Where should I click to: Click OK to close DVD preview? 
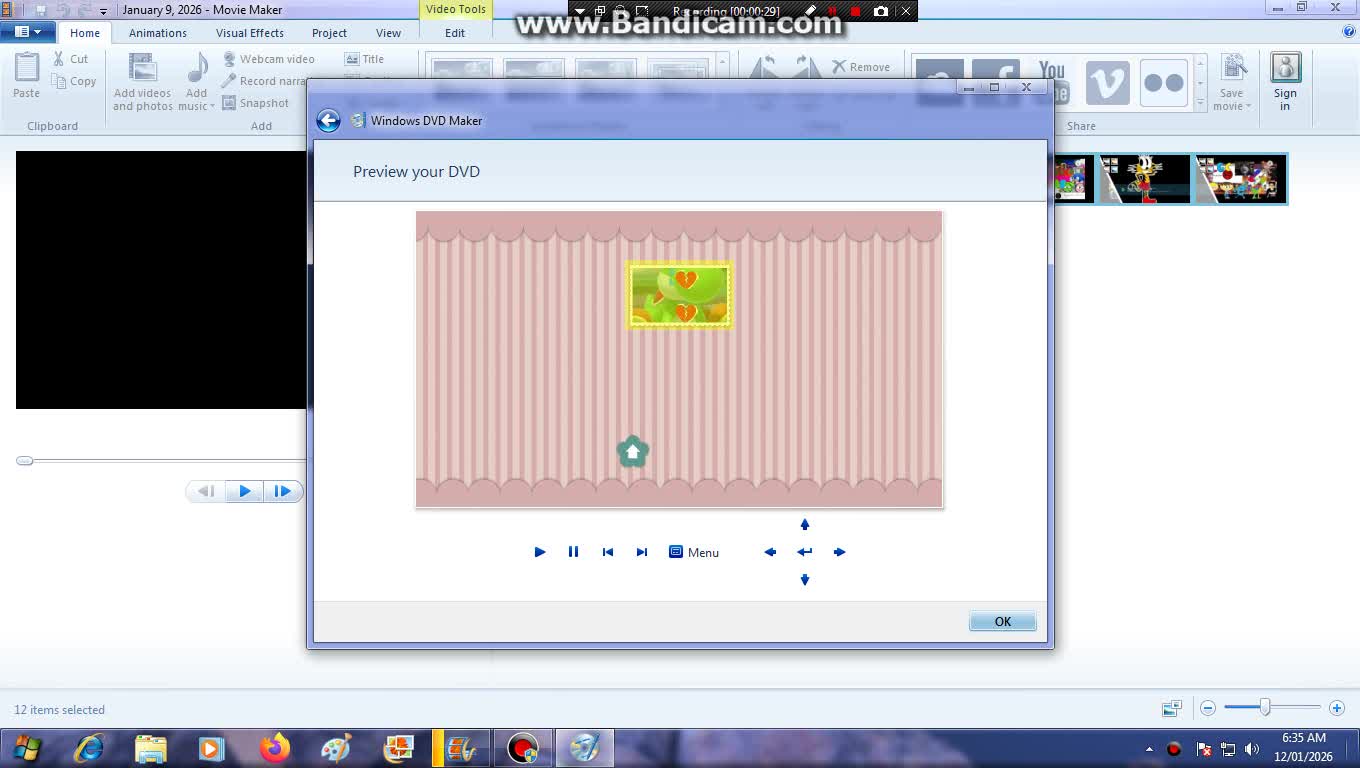1001,621
